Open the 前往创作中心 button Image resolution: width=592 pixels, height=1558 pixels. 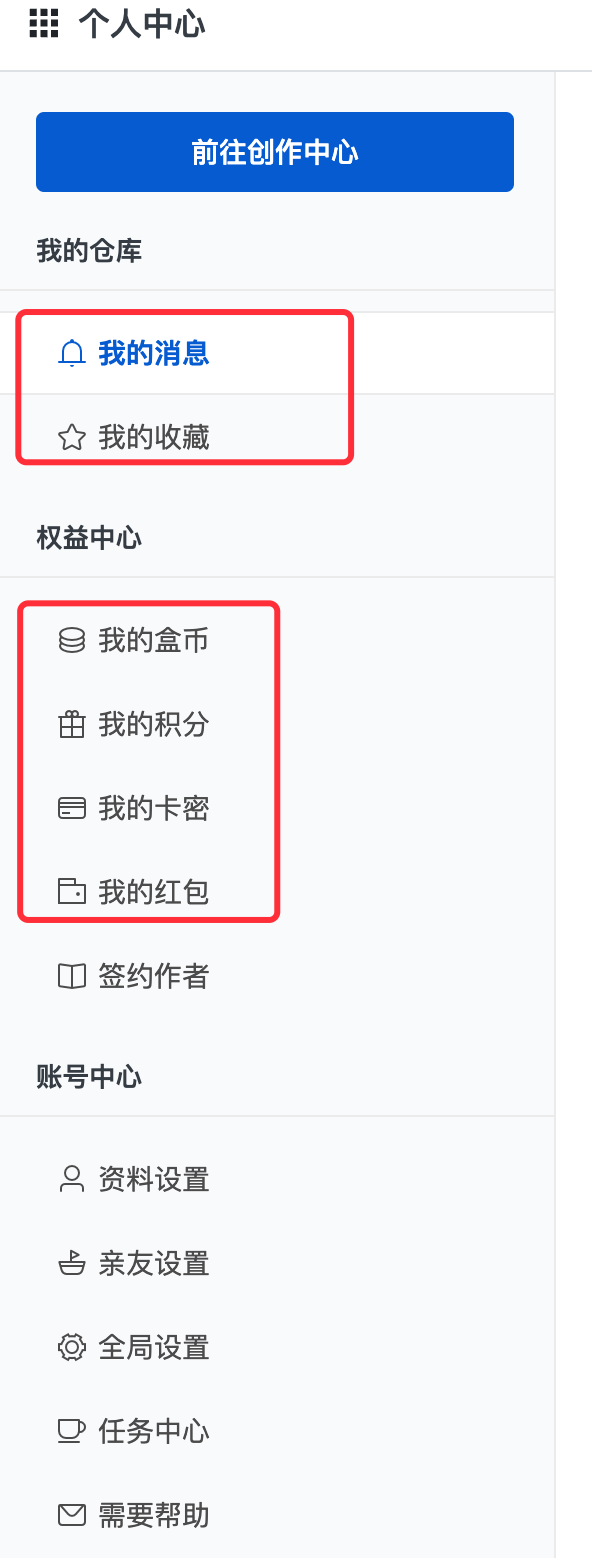point(275,152)
